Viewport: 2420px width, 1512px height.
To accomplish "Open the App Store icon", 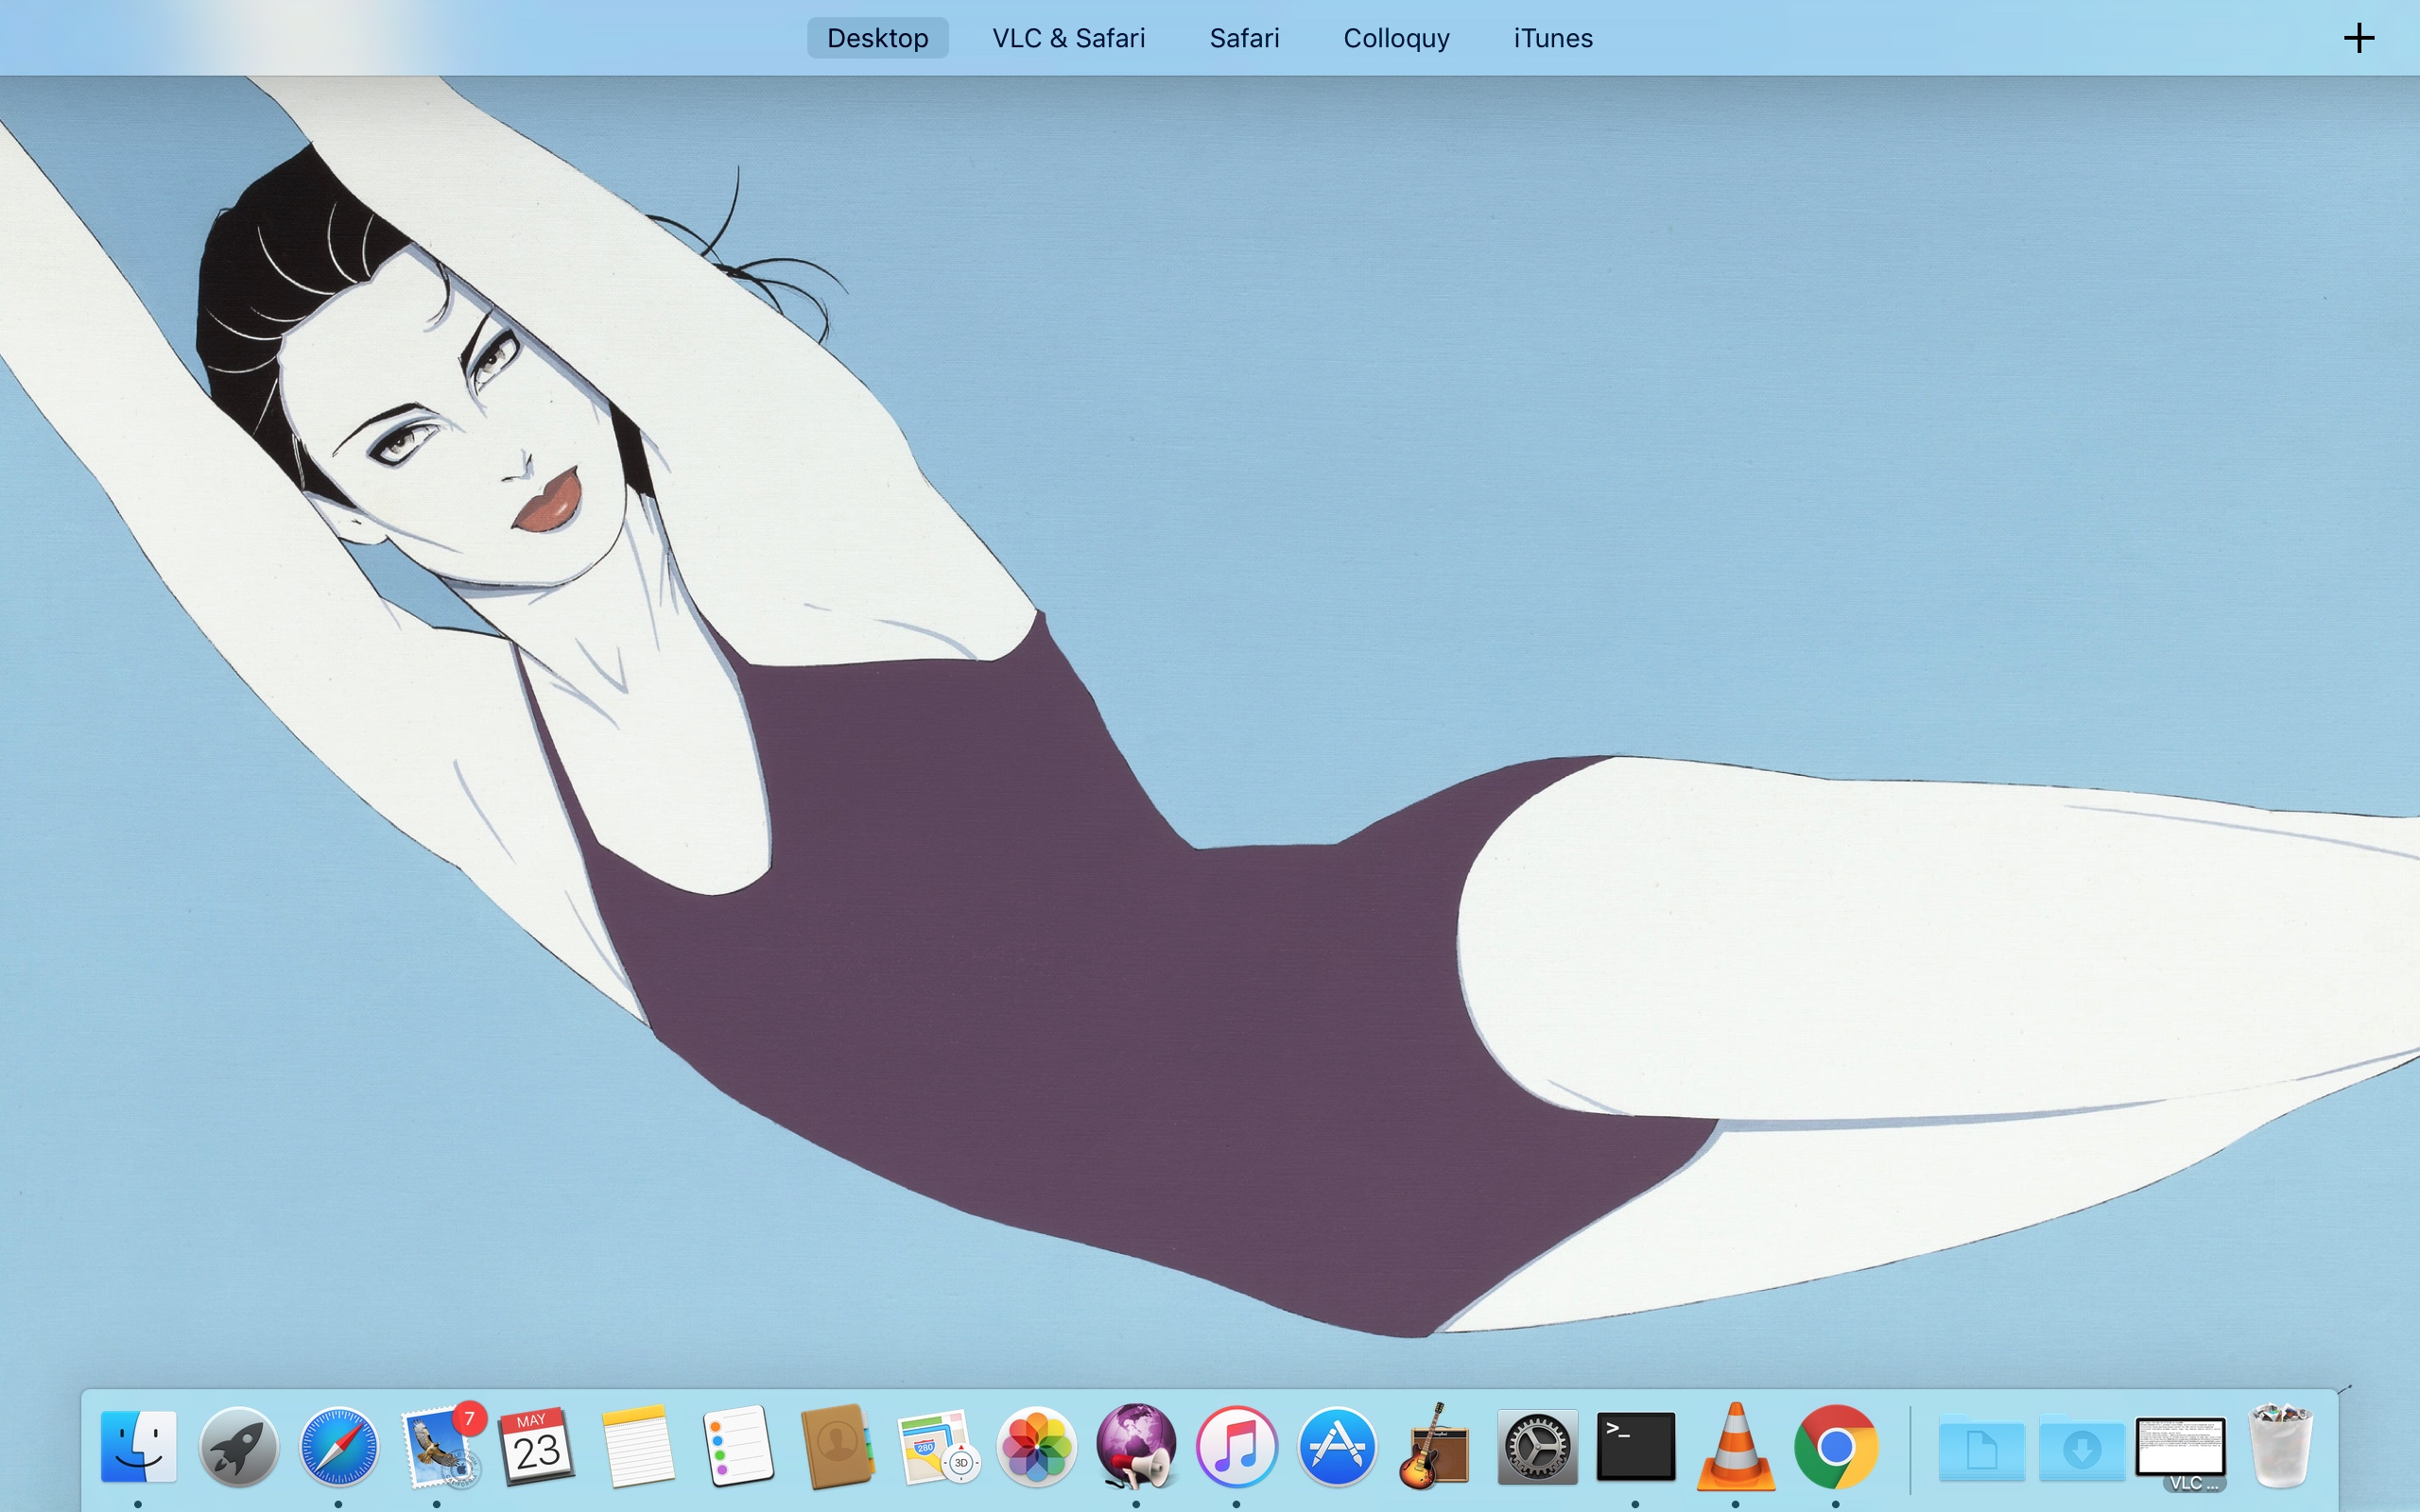I will (x=1337, y=1446).
